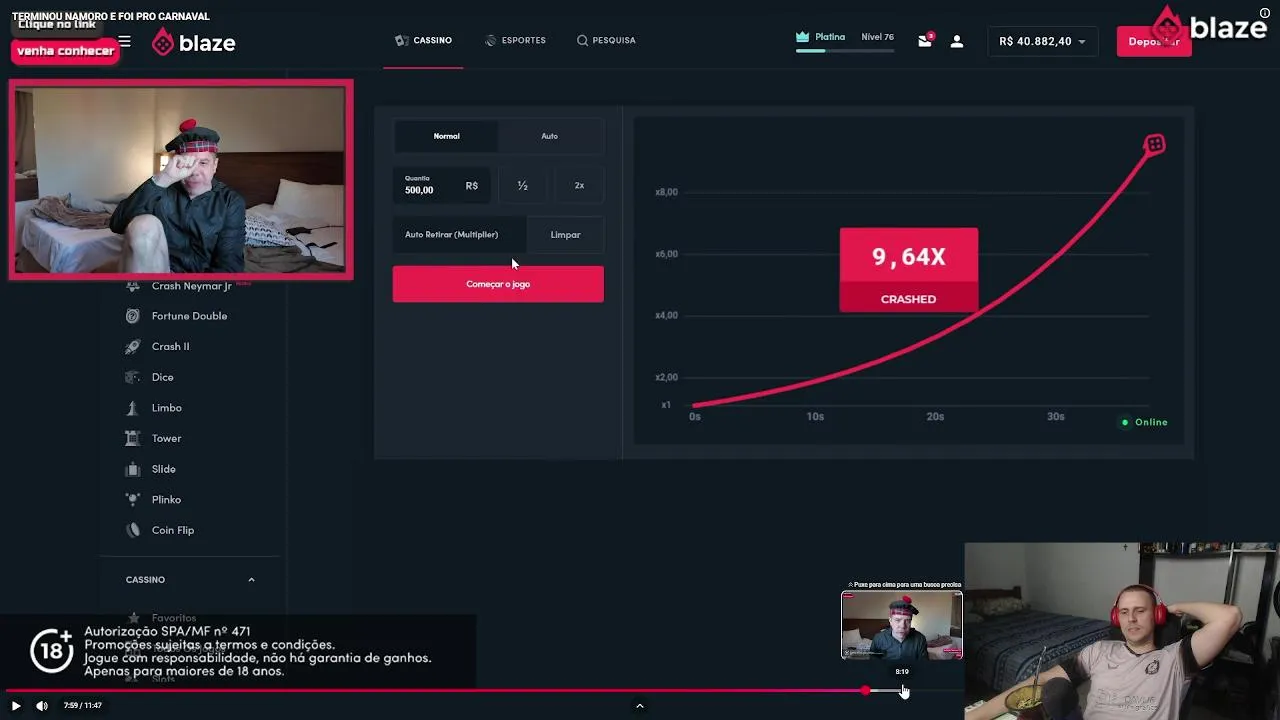Click the 7:59 / 11:47 time display
Screen dimensions: 1280x720
click(83, 706)
